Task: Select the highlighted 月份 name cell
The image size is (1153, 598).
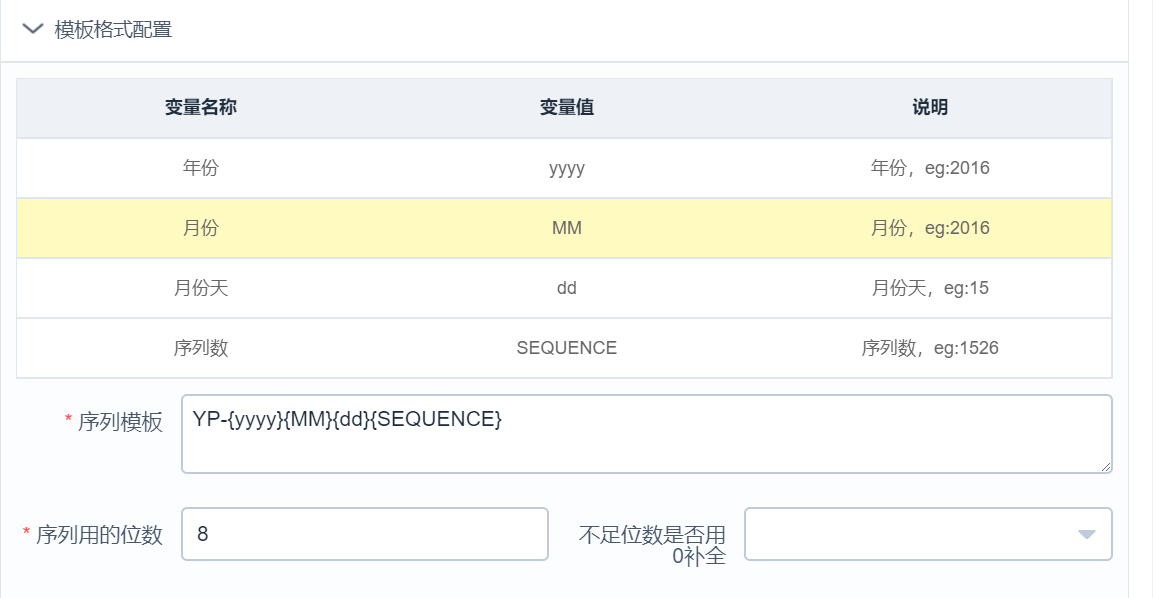Action: 200,228
